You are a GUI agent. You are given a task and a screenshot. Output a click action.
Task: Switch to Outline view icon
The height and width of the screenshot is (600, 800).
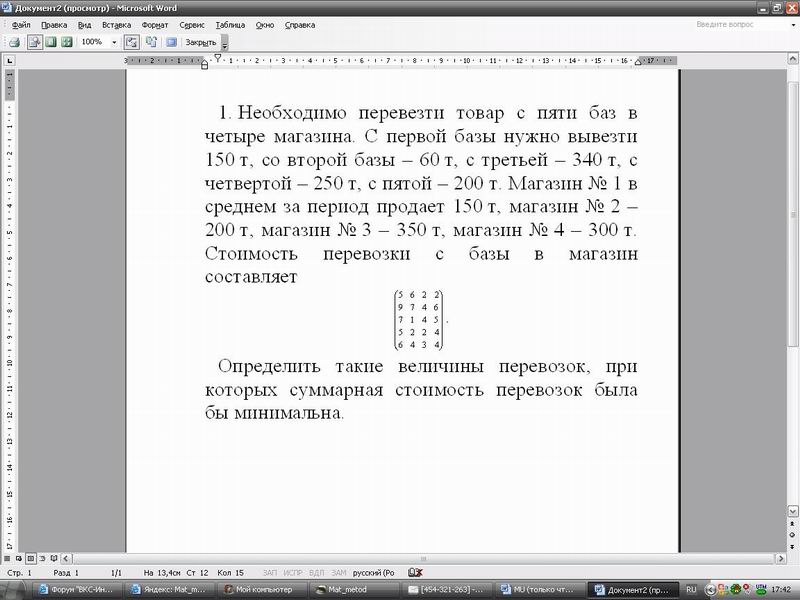pyautogui.click(x=42, y=559)
